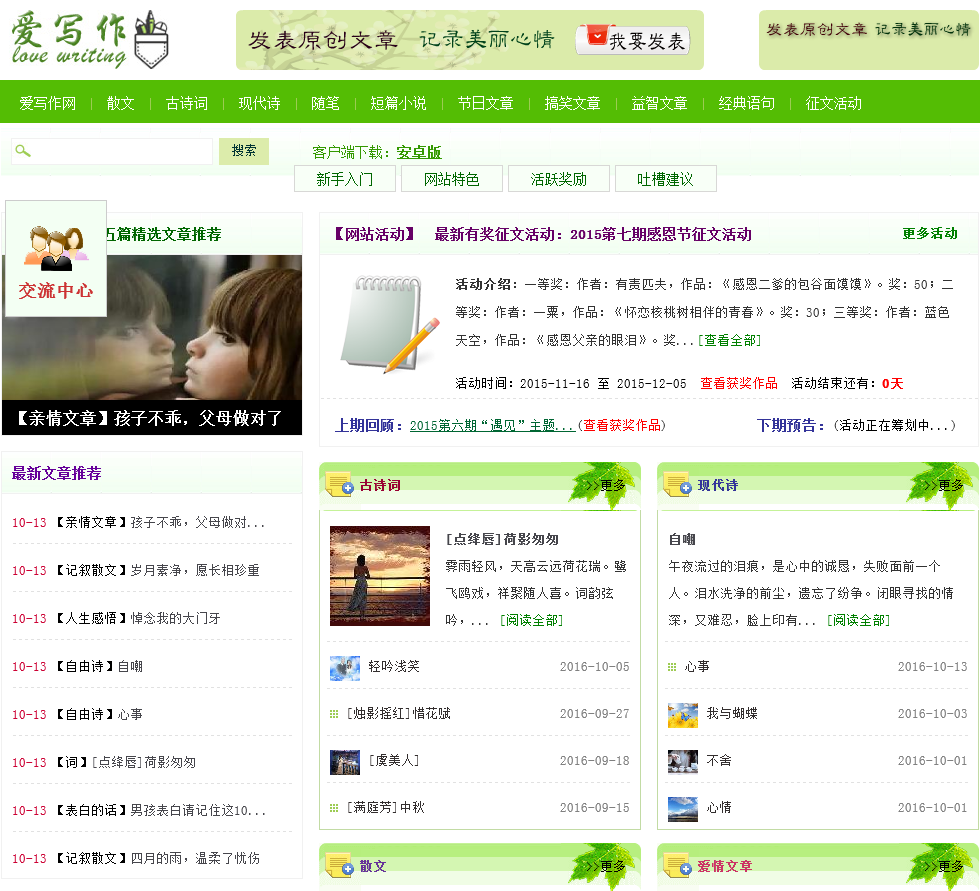Open the 随笔 nav item
980x891 pixels.
click(x=325, y=103)
